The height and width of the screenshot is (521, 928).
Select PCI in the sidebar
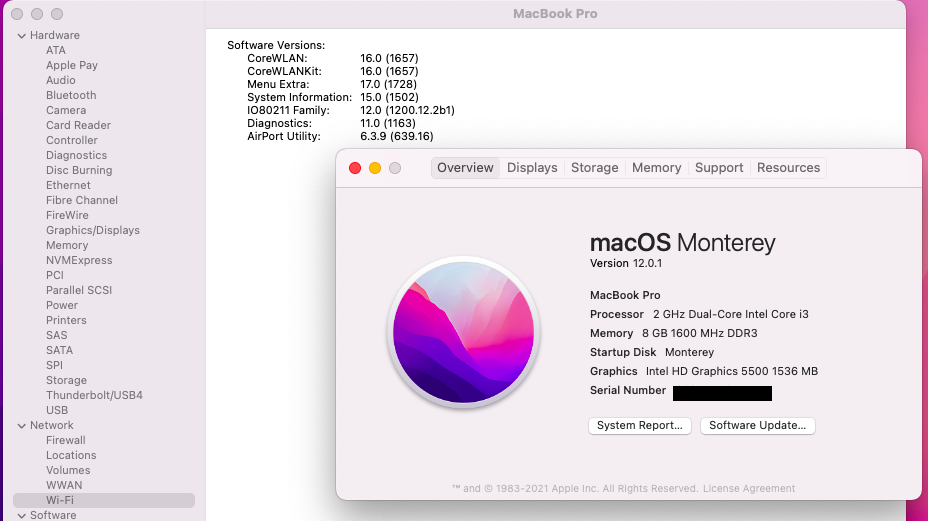[54, 275]
